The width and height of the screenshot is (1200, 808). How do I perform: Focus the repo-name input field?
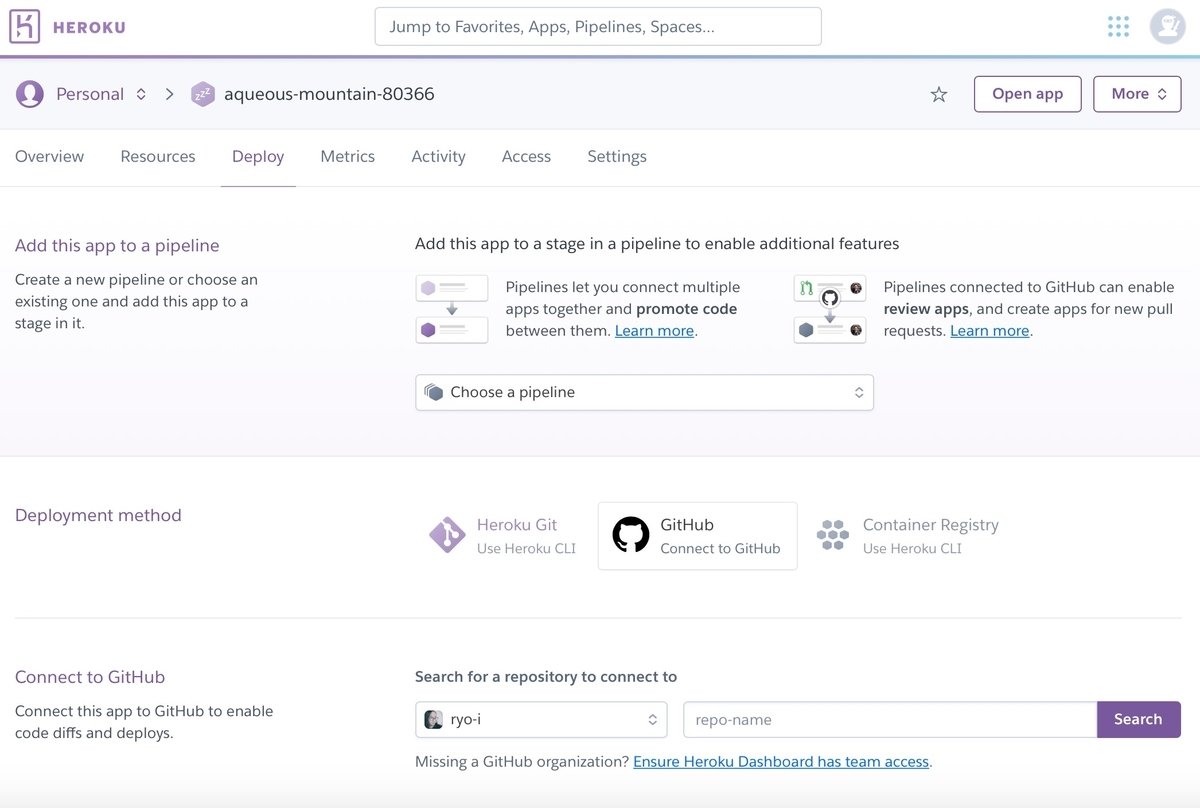890,719
